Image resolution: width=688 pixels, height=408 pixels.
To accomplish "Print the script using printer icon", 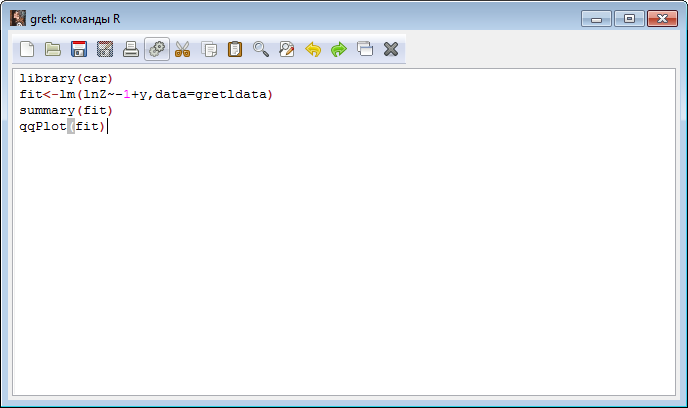I will point(131,49).
